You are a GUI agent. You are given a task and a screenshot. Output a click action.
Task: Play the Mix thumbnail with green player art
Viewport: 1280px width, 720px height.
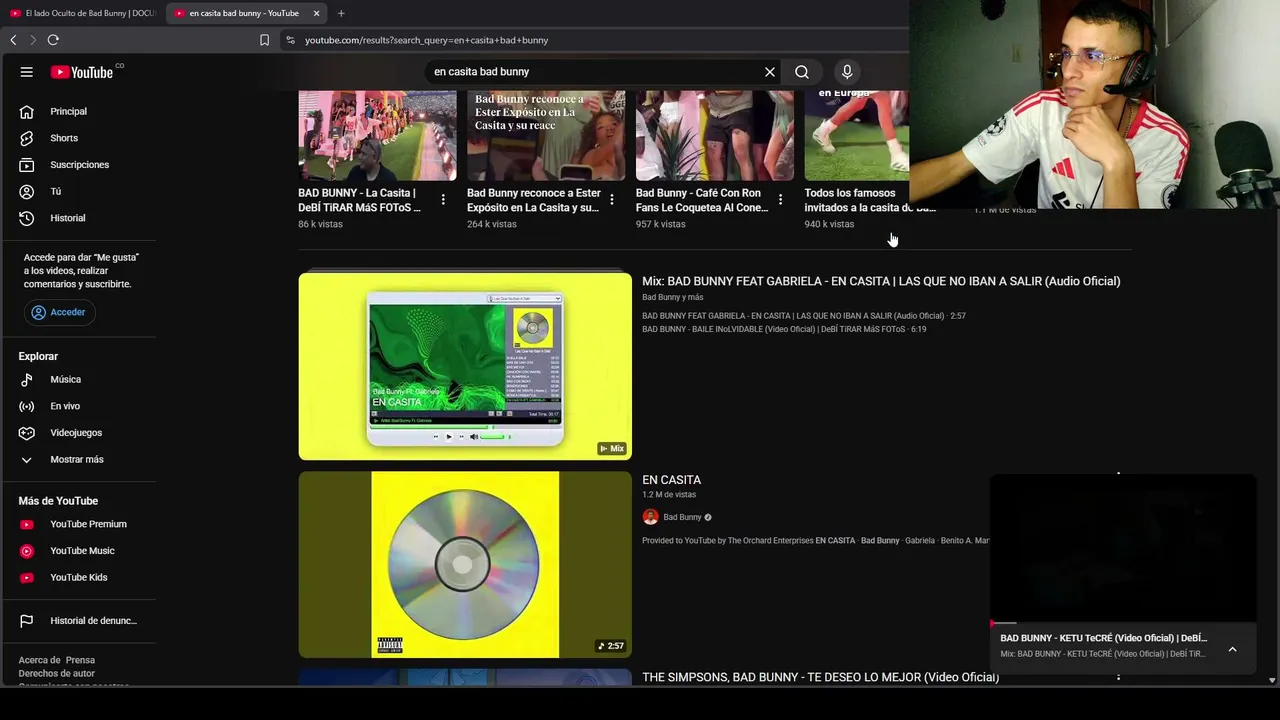point(465,366)
